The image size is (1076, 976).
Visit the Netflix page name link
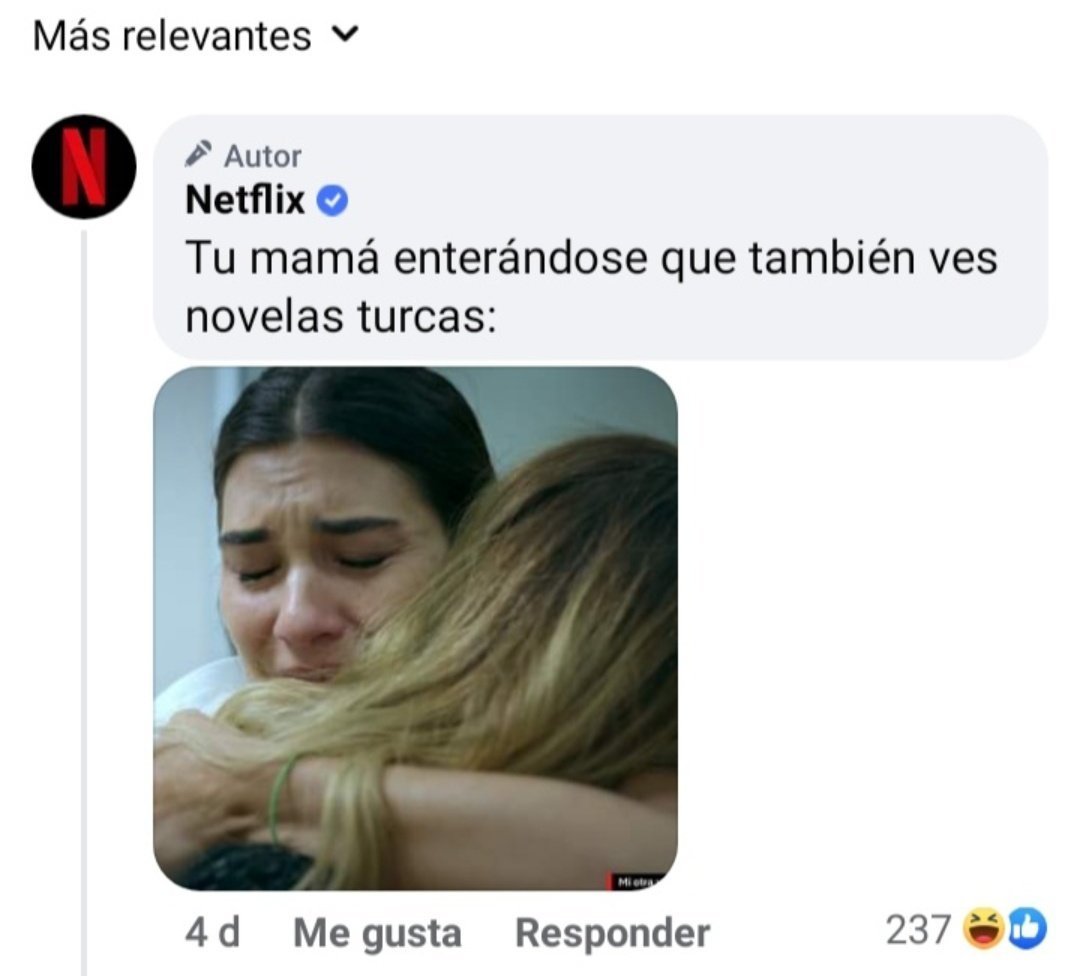pyautogui.click(x=245, y=200)
